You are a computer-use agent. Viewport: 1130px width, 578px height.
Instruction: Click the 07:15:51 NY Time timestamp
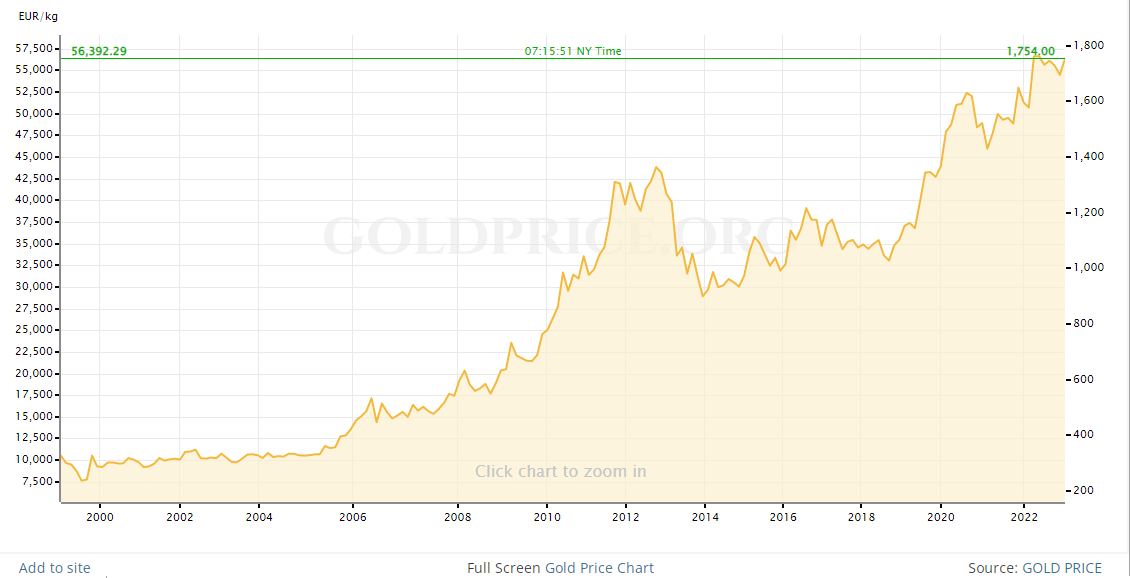pos(573,51)
